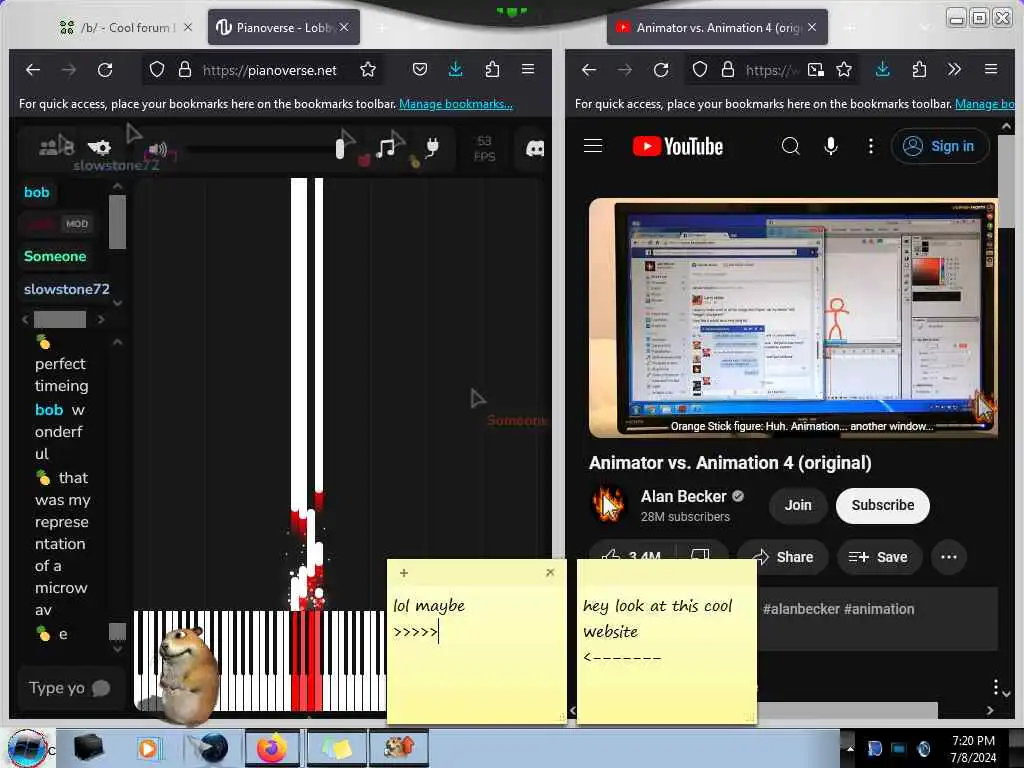Open the Pianoverse rooms and users panel icon
The height and width of the screenshot is (768, 1024).
[x=56, y=146]
